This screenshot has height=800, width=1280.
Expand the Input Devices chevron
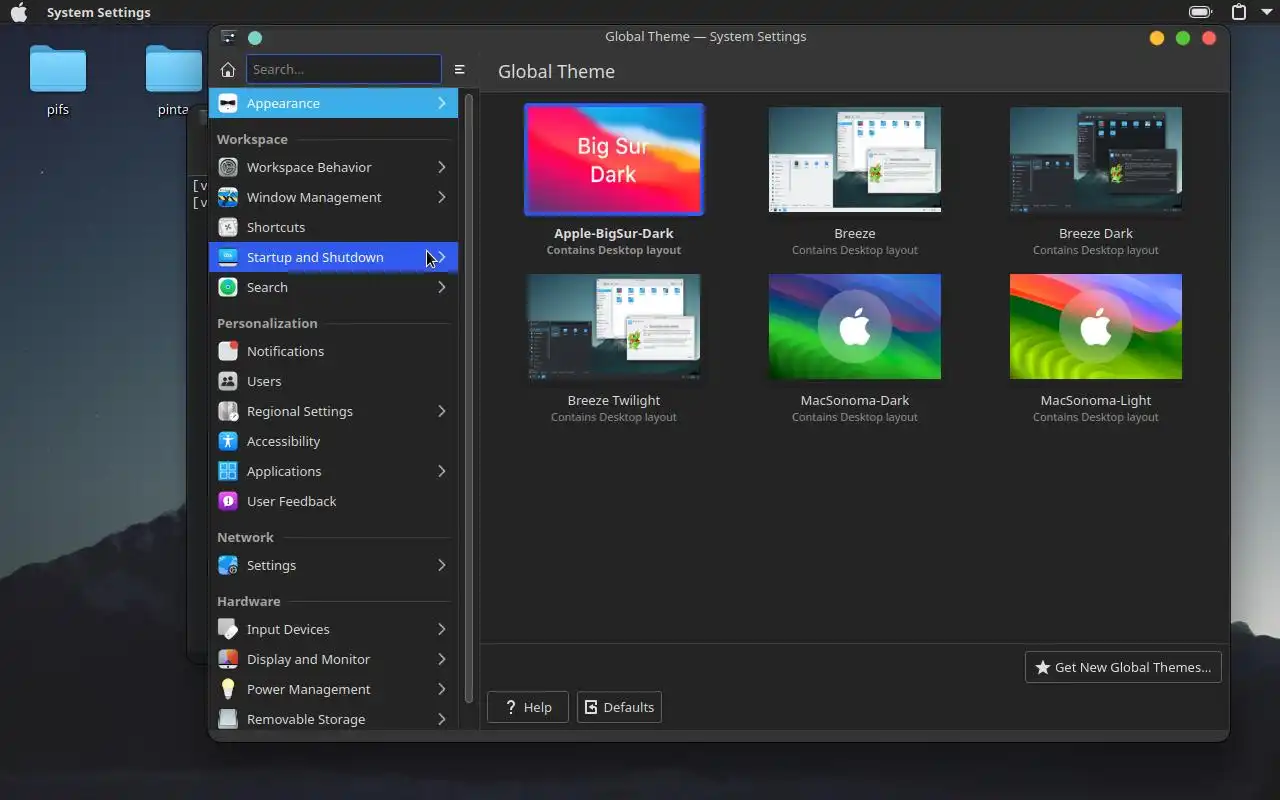pos(441,629)
